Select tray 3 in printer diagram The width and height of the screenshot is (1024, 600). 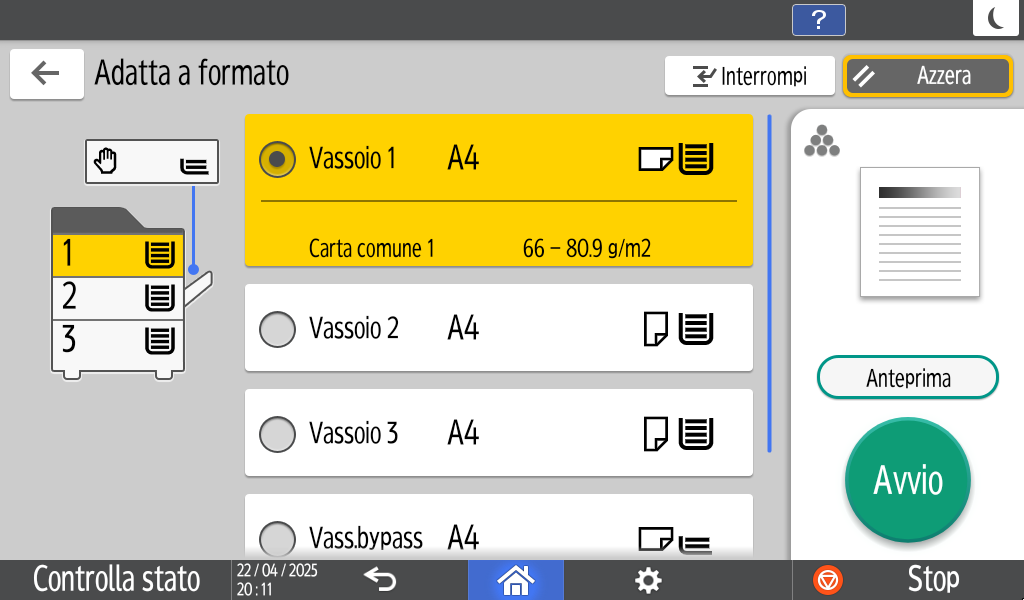(x=118, y=341)
